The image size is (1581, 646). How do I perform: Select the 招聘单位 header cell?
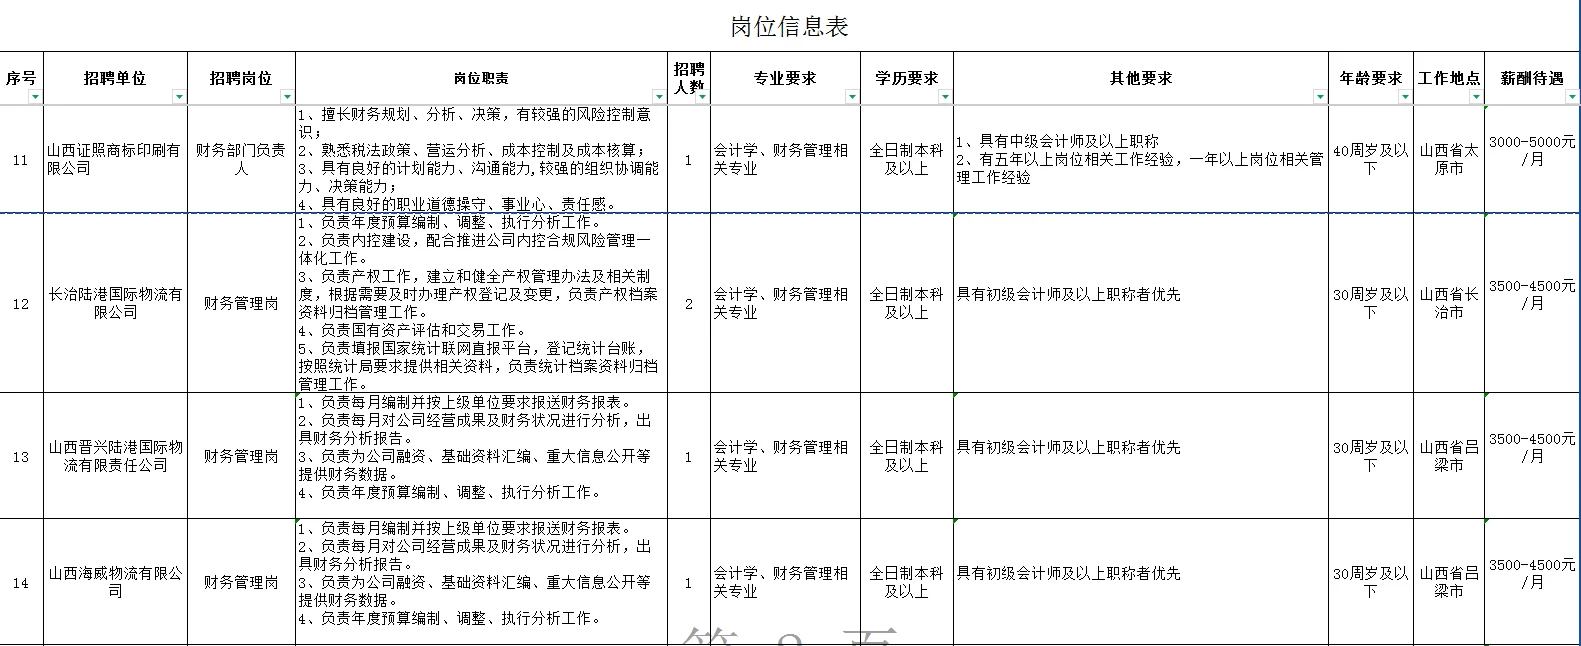[116, 78]
